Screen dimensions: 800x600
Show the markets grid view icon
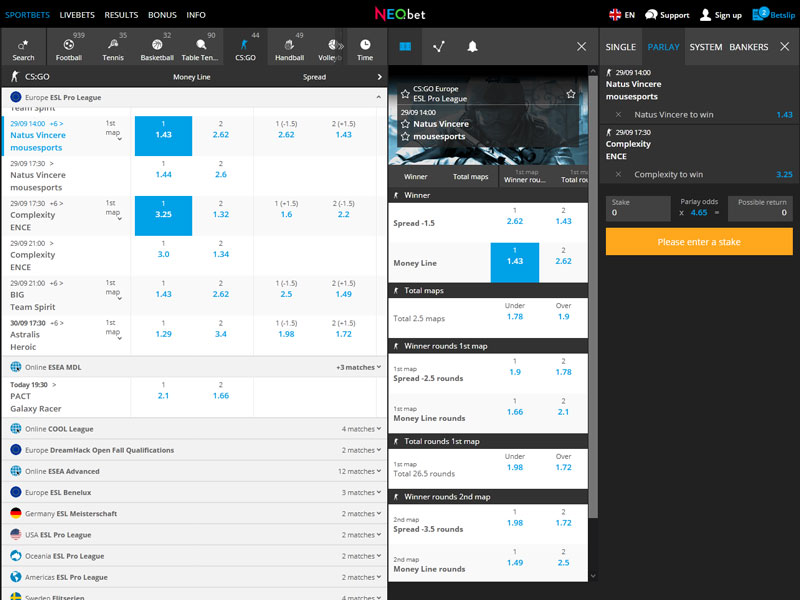point(405,46)
